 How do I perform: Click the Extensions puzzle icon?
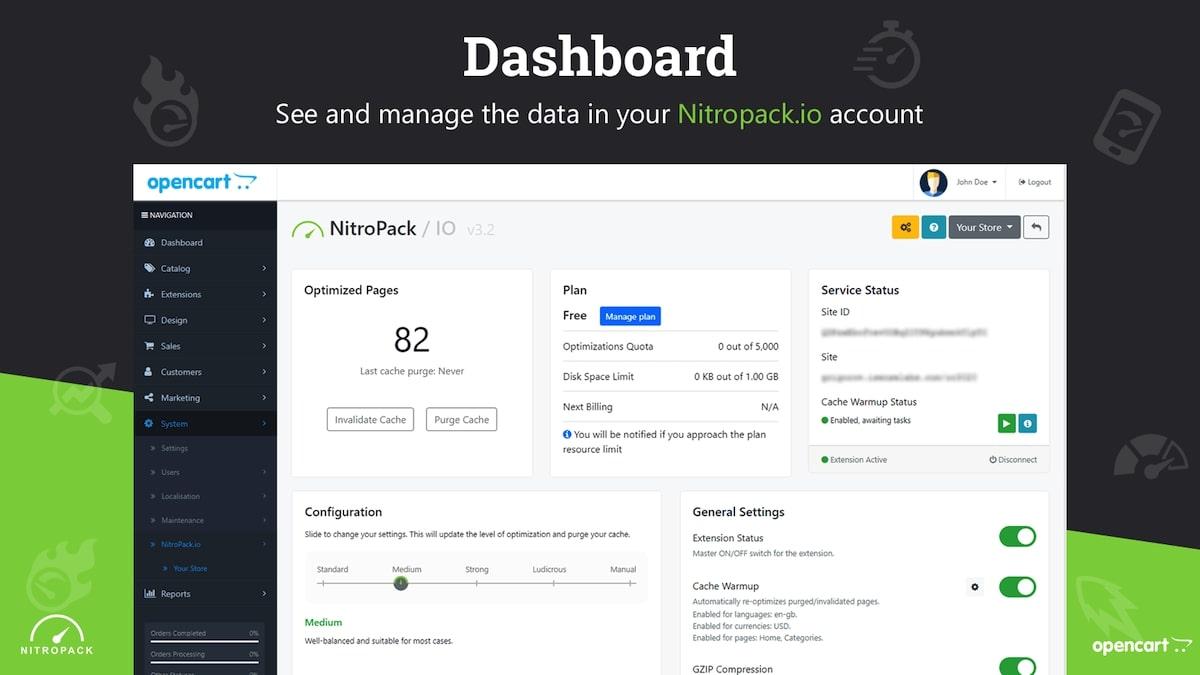point(150,294)
